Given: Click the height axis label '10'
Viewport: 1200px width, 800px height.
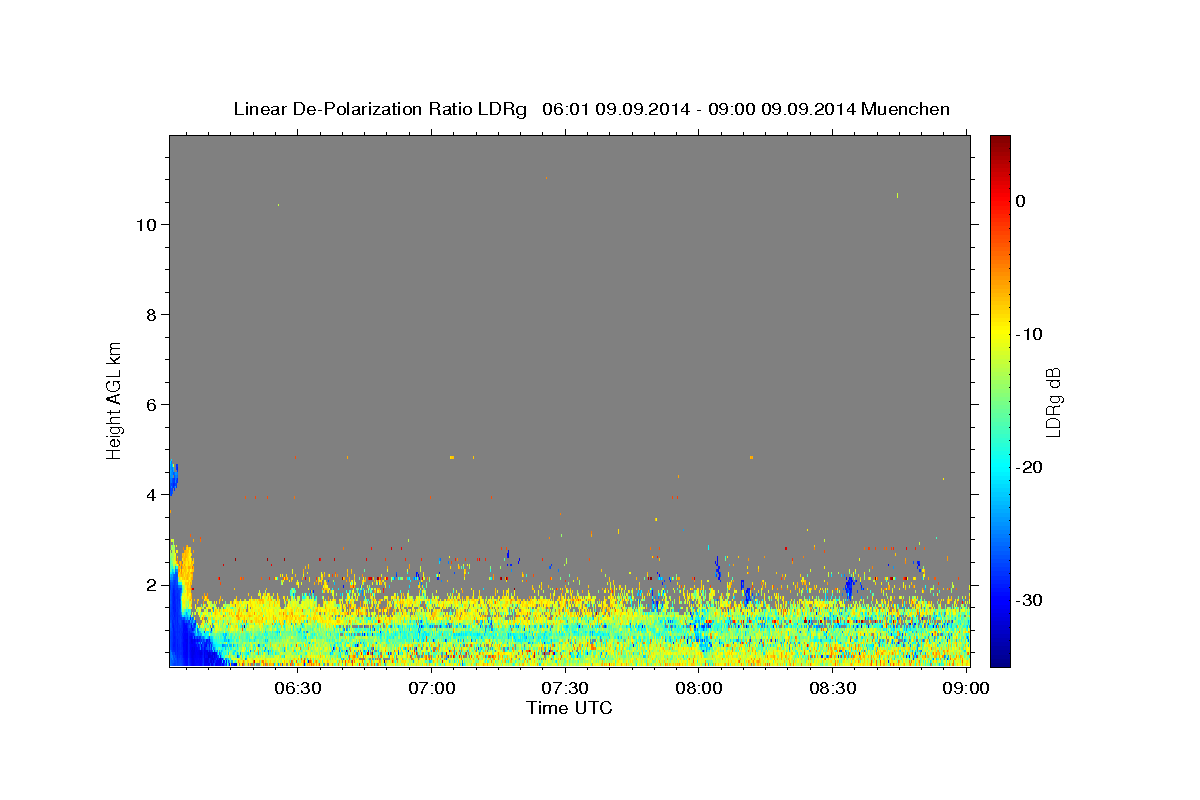Looking at the screenshot, I should tap(145, 225).
